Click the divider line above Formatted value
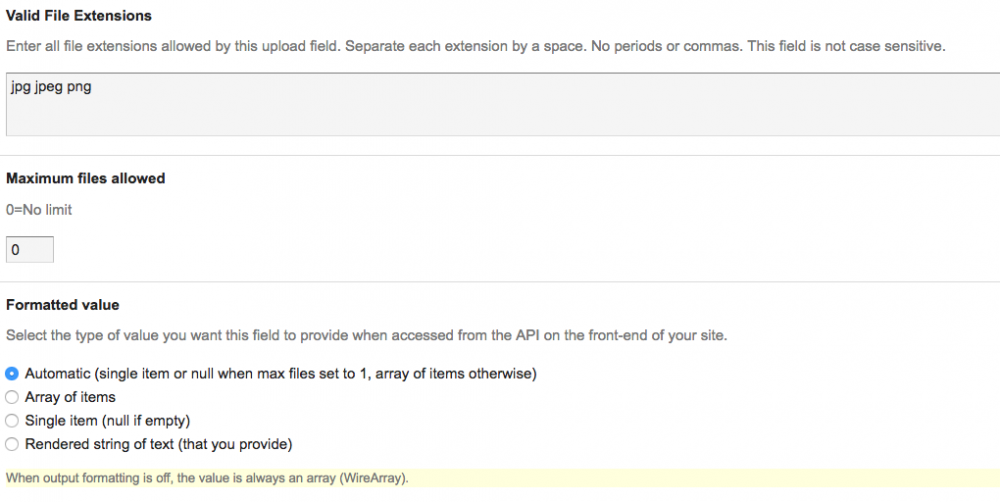Screen dimensions: 1000x502 [x=500, y=282]
